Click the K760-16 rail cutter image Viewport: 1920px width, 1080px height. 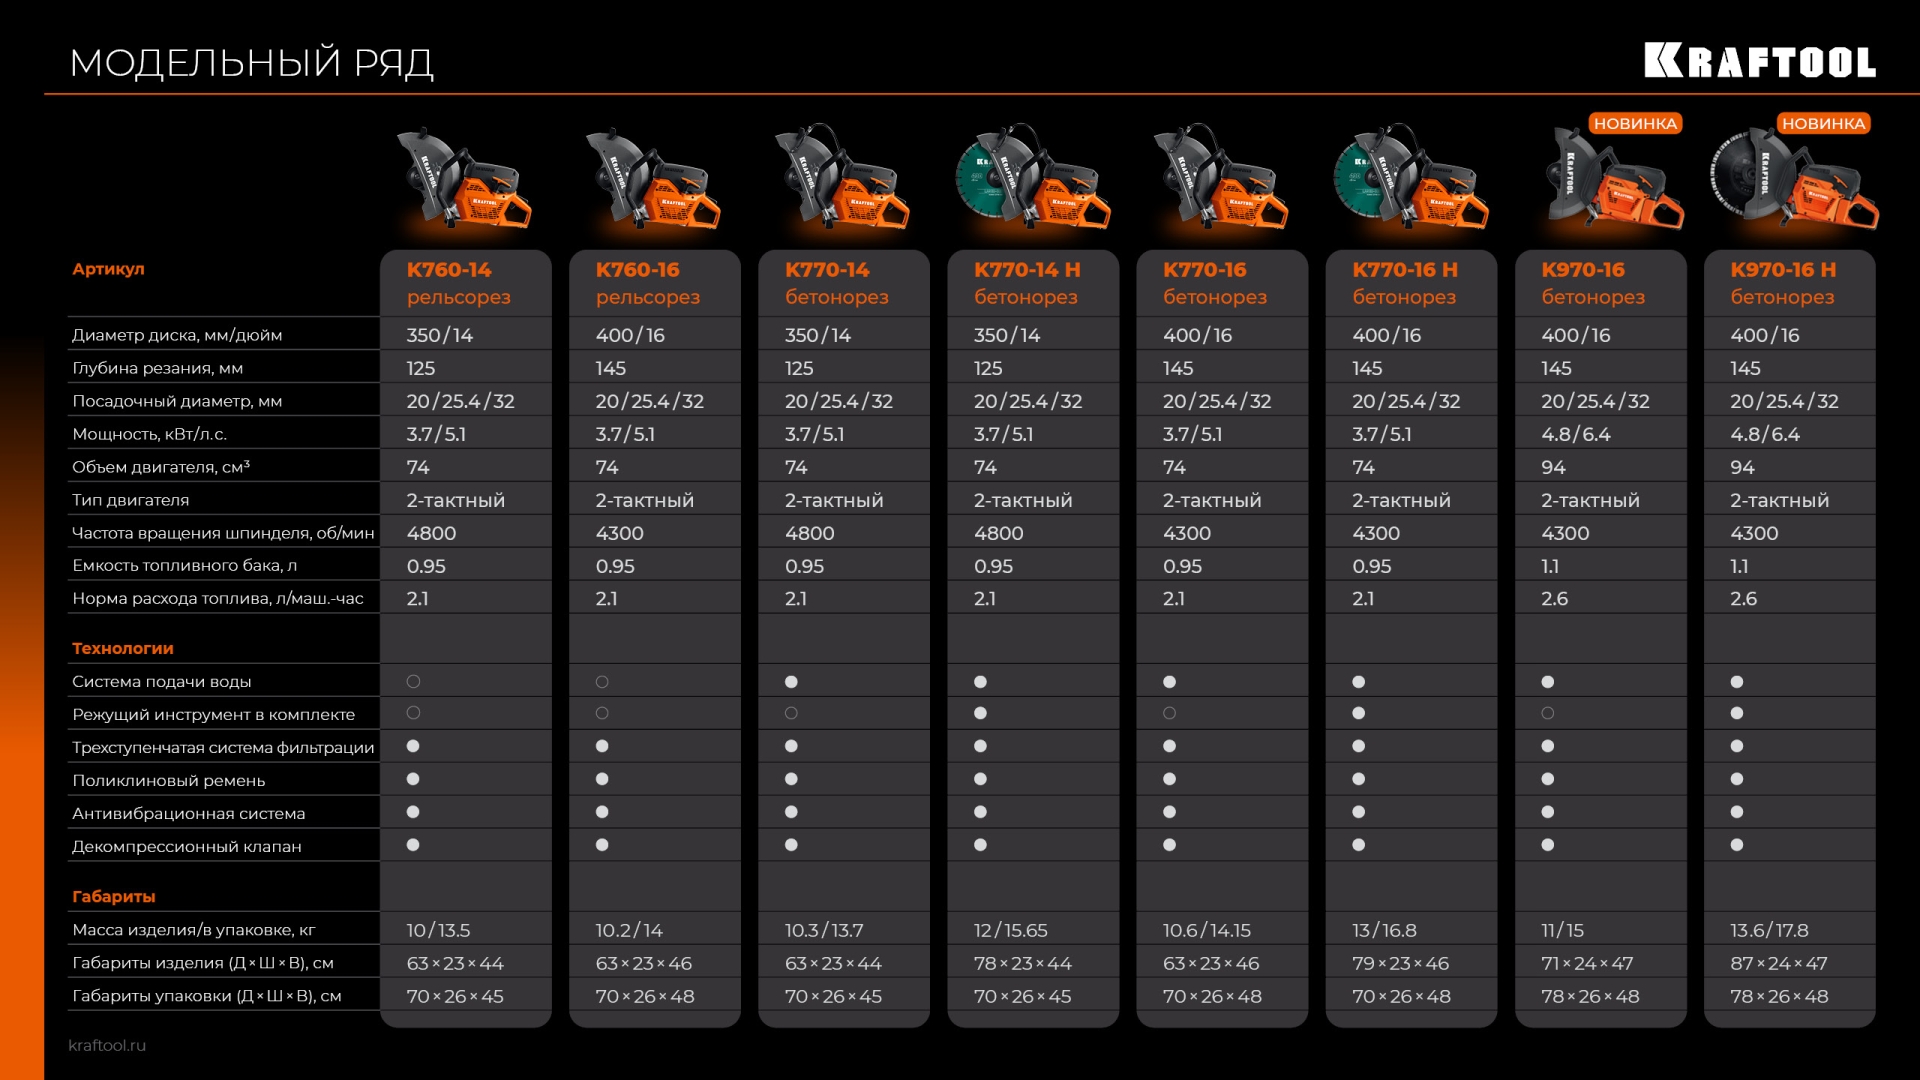point(654,182)
